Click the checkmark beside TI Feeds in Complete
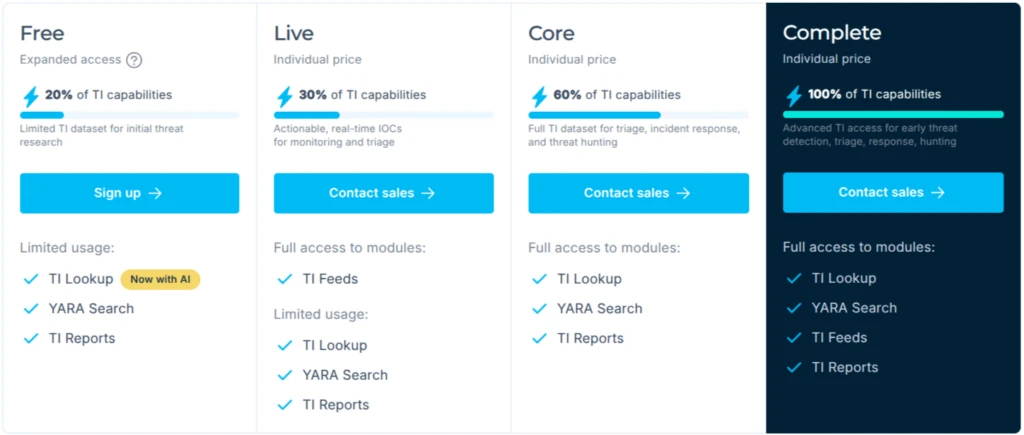1024x435 pixels. (x=794, y=338)
